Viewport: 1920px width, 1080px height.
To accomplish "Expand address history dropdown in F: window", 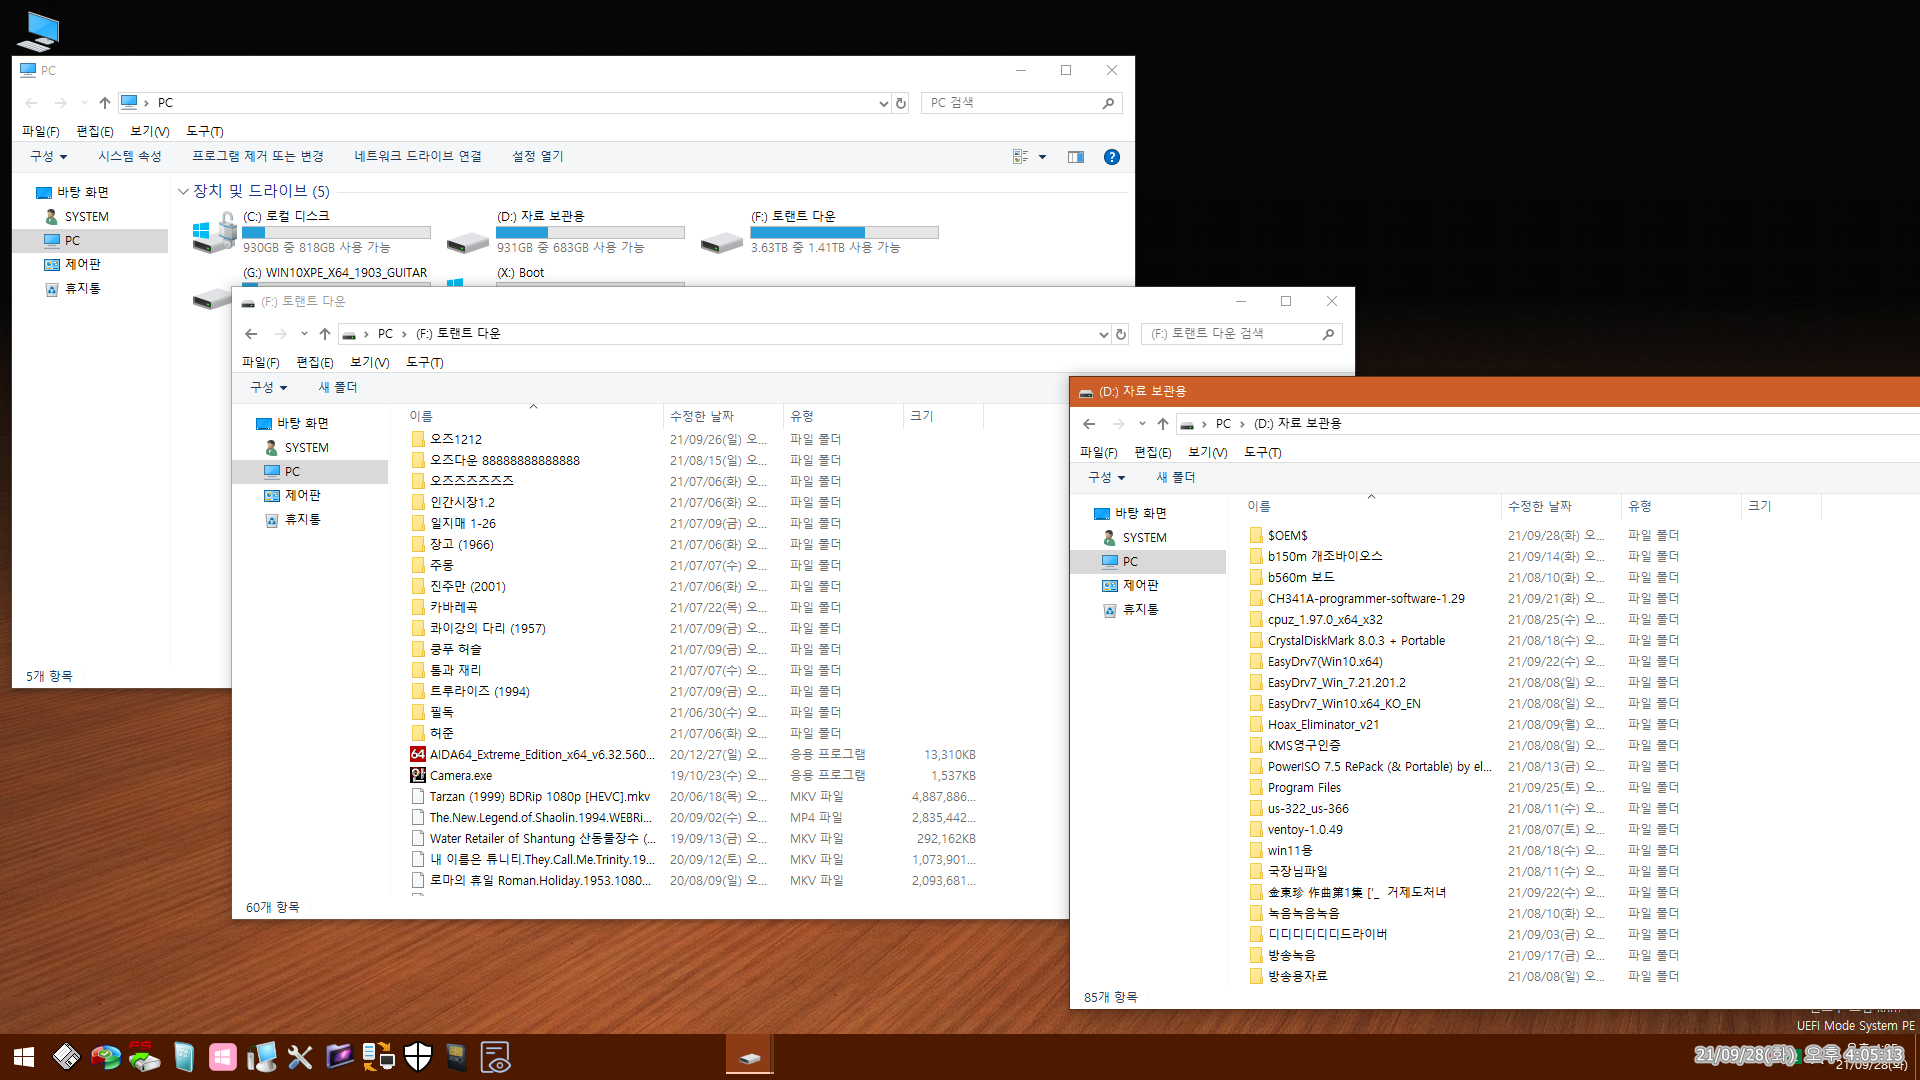I will [x=1103, y=334].
